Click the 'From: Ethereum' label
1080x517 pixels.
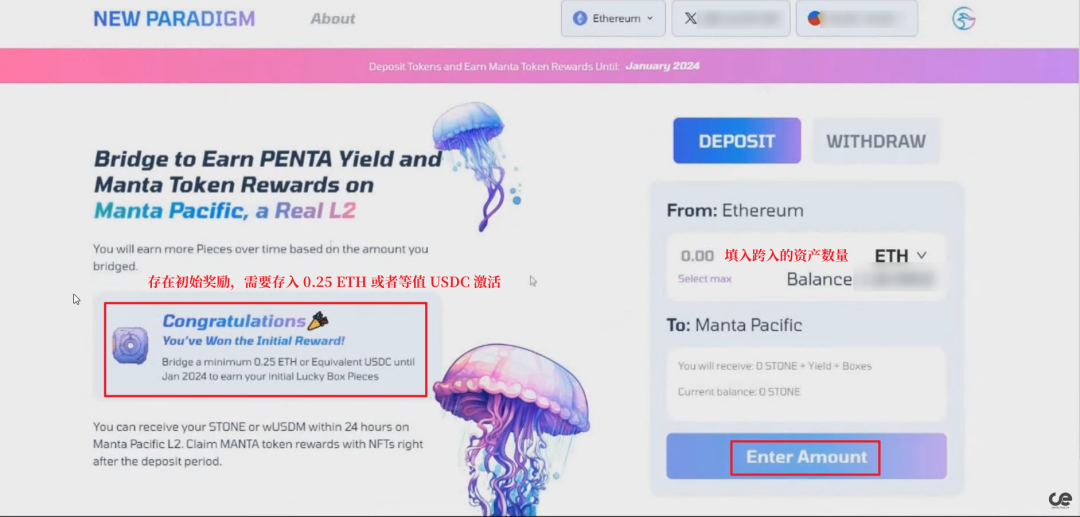(735, 210)
